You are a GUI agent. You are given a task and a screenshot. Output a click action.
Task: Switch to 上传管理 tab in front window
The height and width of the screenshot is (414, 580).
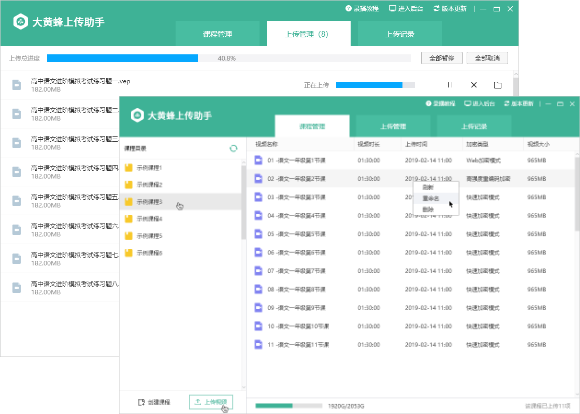pyautogui.click(x=393, y=126)
